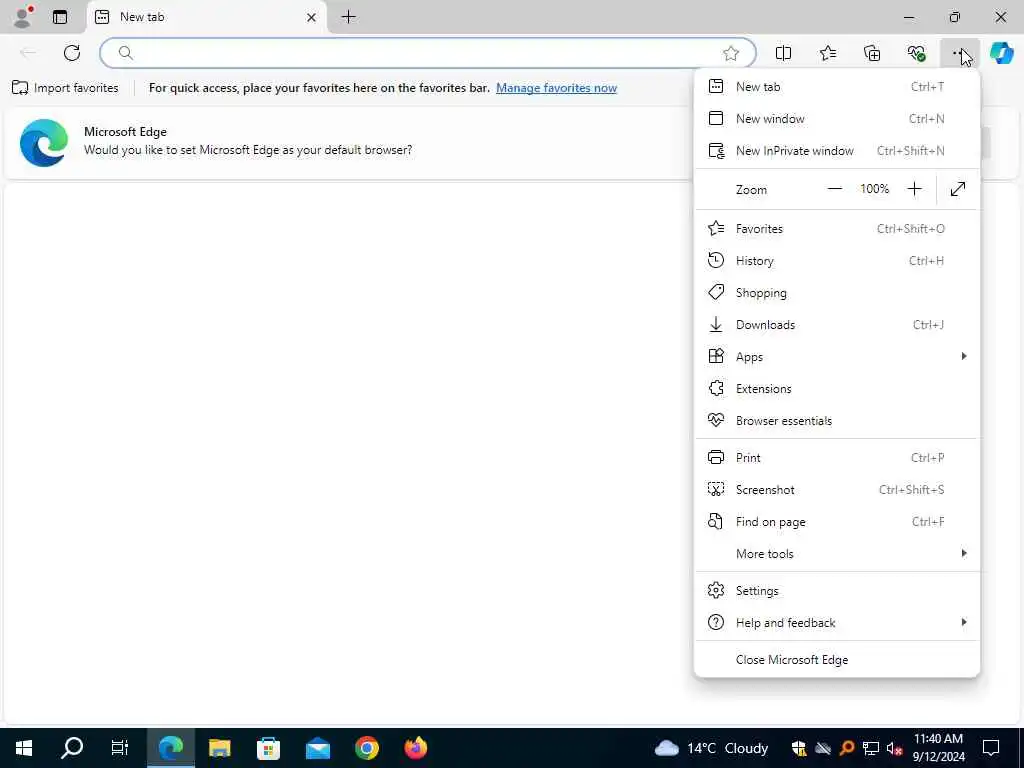Open Downloads from the menu
This screenshot has width=1024, height=768.
[837, 325]
